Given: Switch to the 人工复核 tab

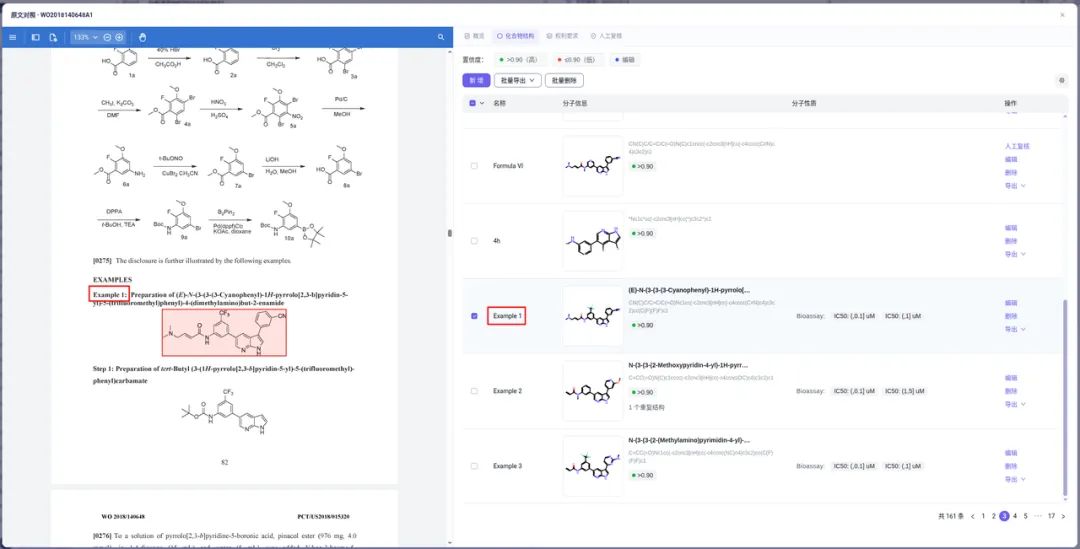Looking at the screenshot, I should (606, 36).
